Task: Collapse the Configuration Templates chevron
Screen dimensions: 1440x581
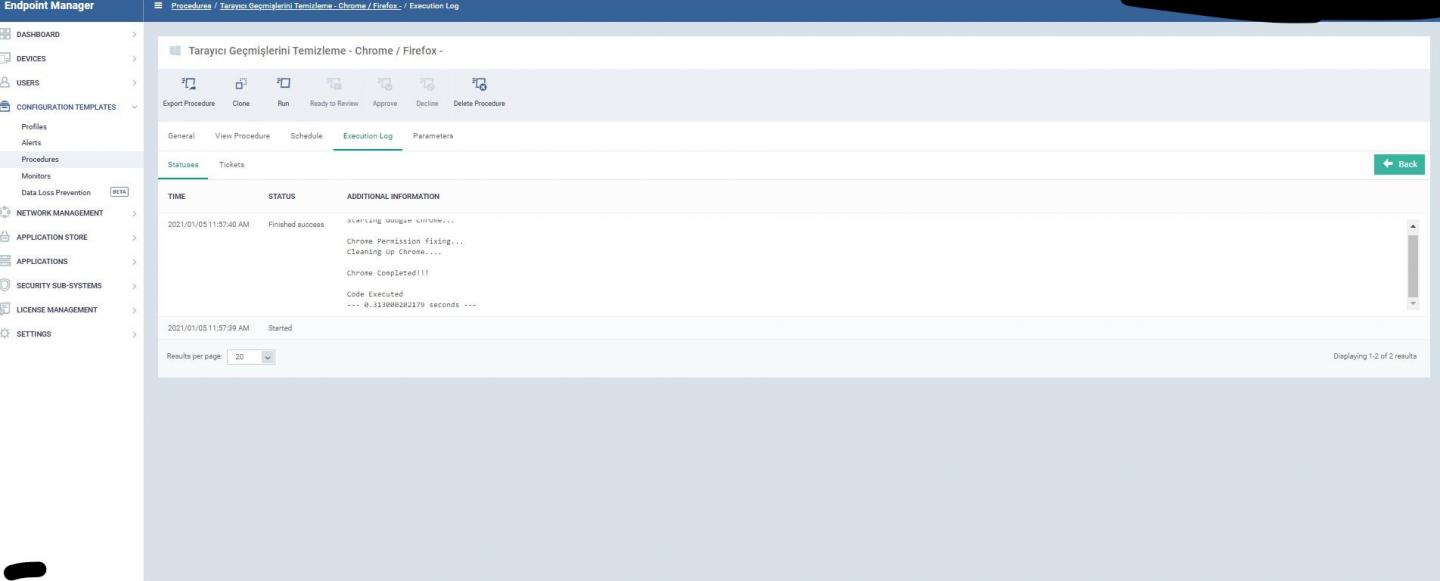Action: [x=134, y=107]
